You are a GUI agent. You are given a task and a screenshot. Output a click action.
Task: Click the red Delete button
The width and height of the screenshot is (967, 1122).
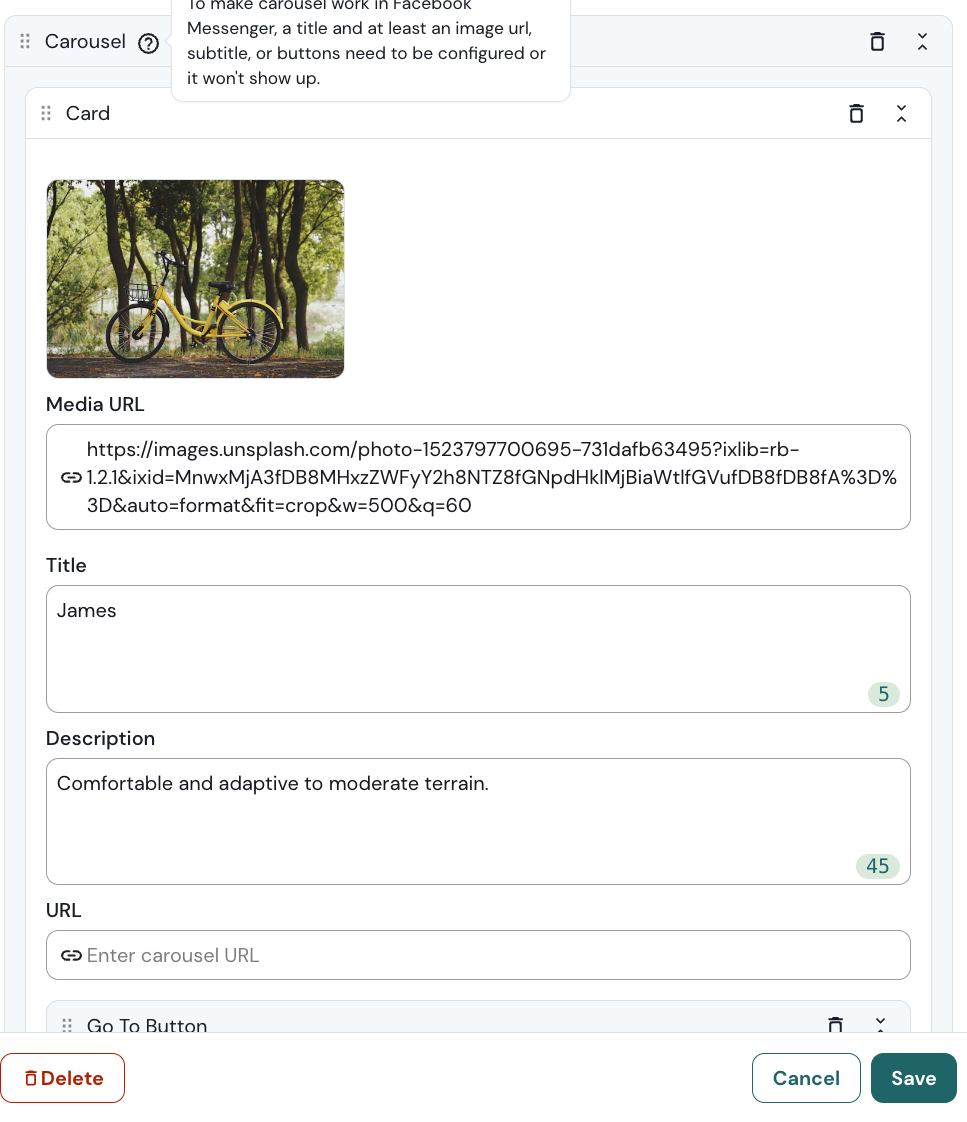click(63, 1078)
